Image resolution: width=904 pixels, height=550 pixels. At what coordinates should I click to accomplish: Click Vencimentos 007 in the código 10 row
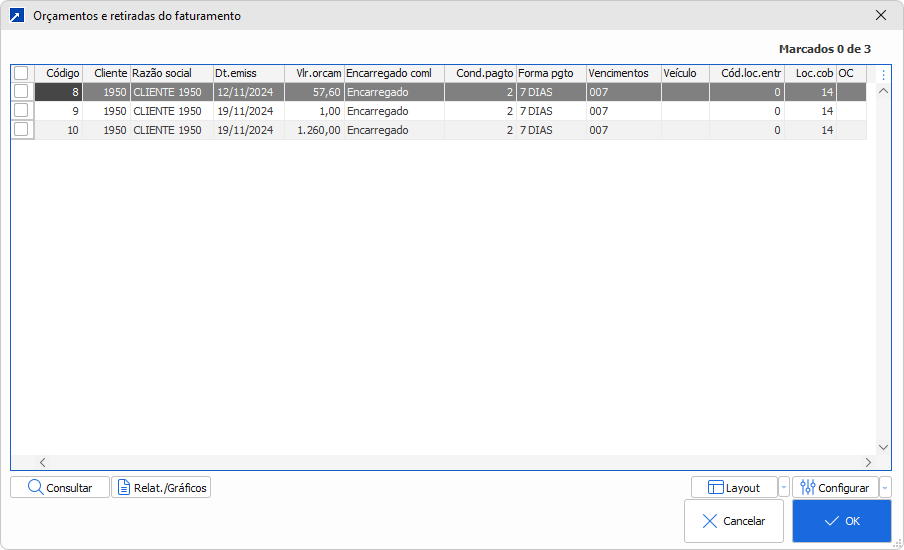pyautogui.click(x=624, y=130)
